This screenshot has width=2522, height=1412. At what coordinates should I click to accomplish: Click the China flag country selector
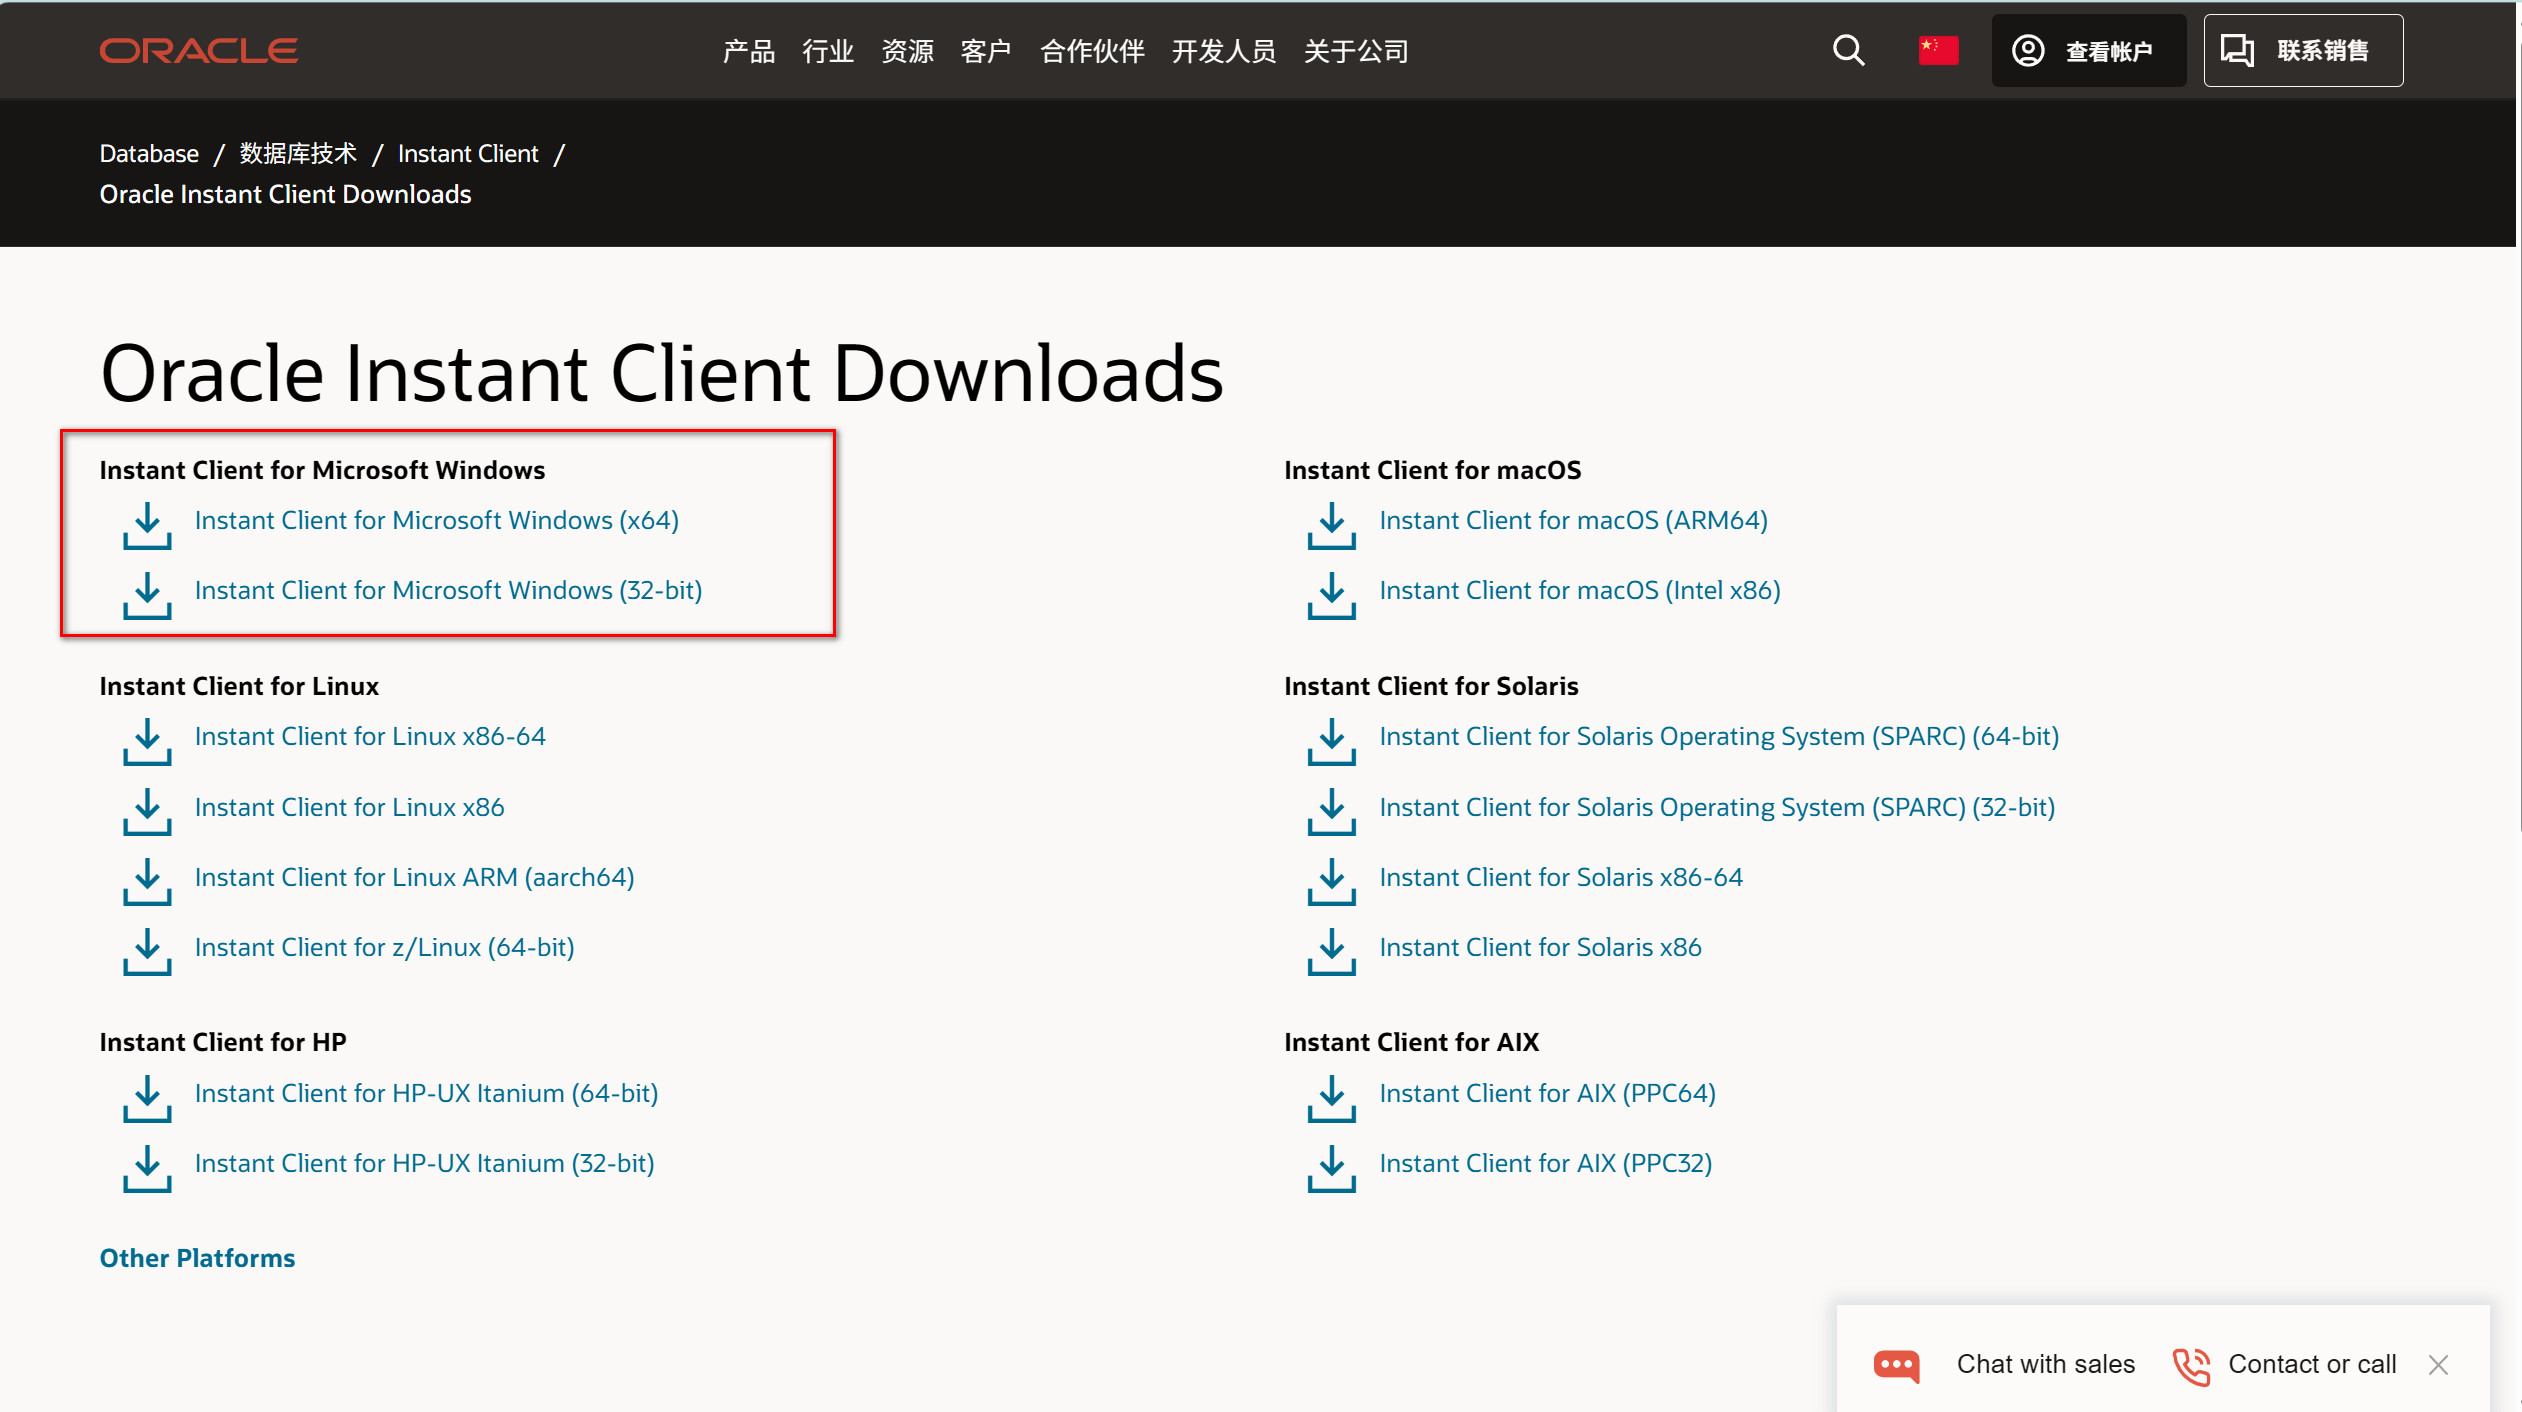coord(1937,51)
